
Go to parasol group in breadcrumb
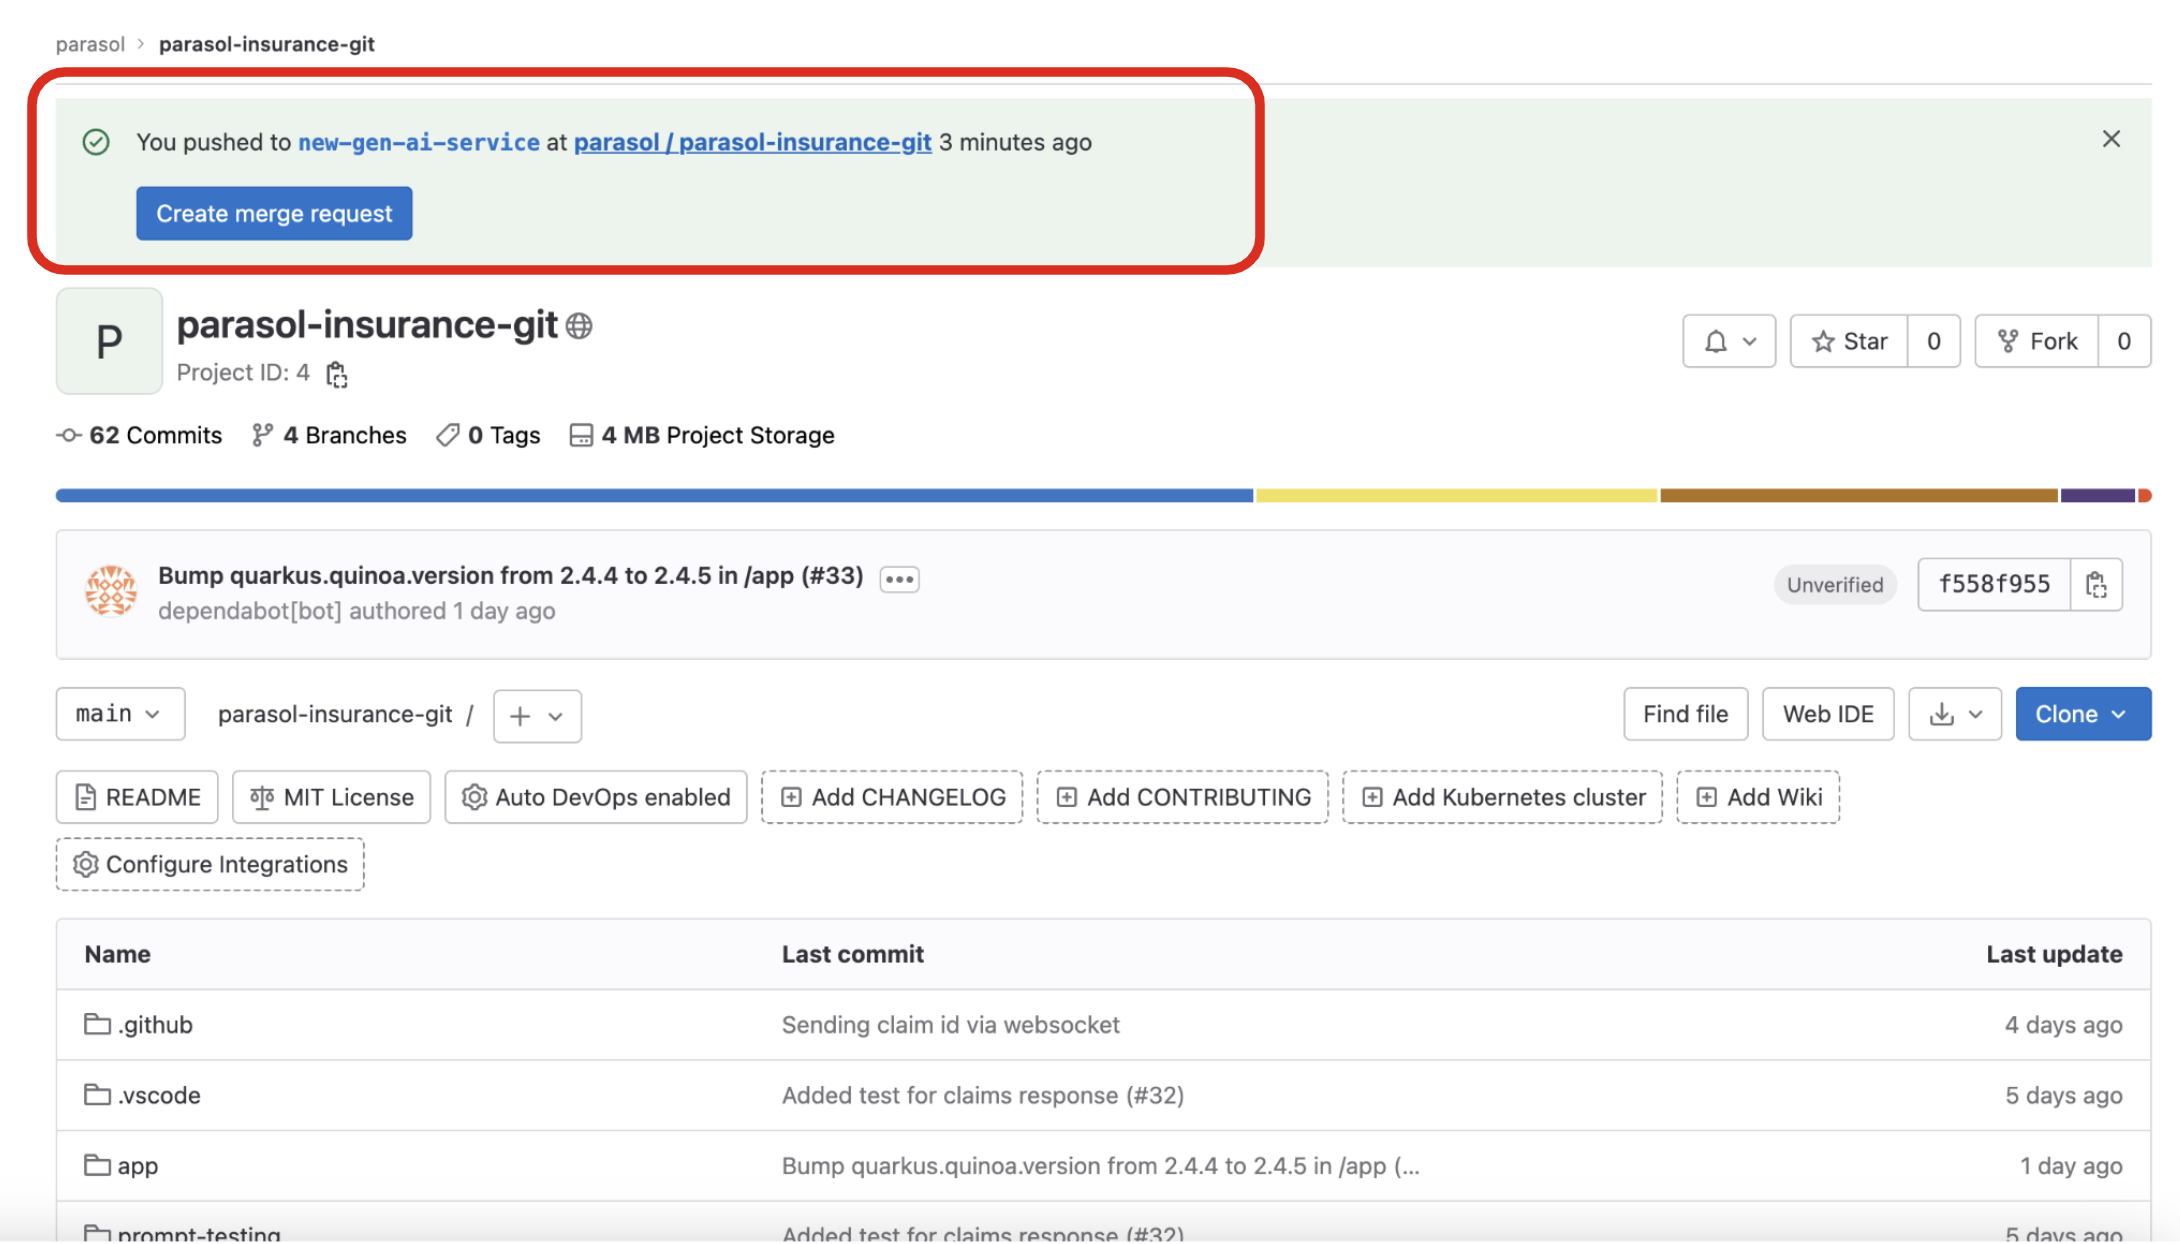90,44
